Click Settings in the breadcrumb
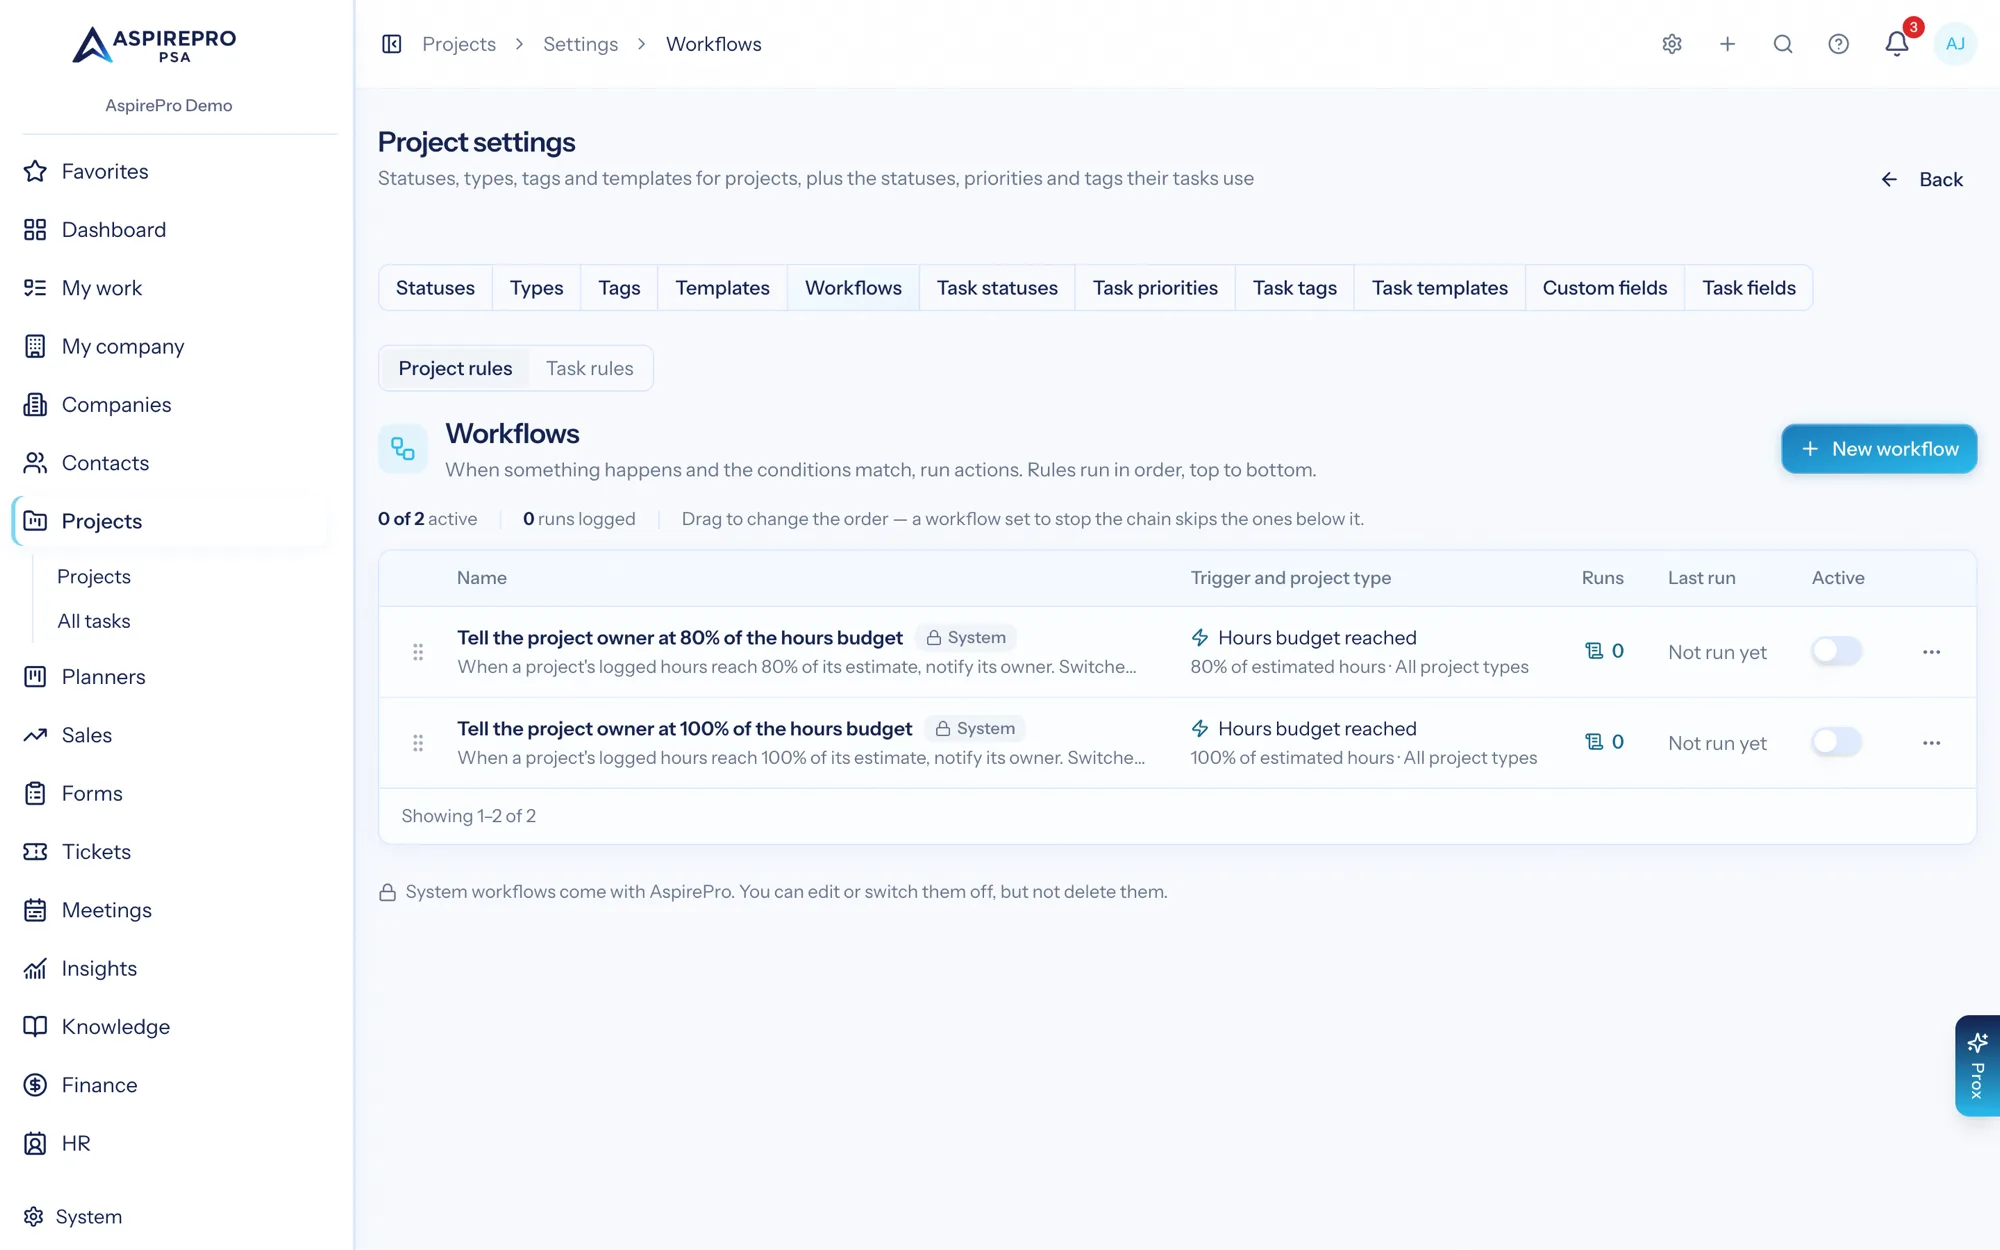This screenshot has width=2000, height=1250. (580, 44)
